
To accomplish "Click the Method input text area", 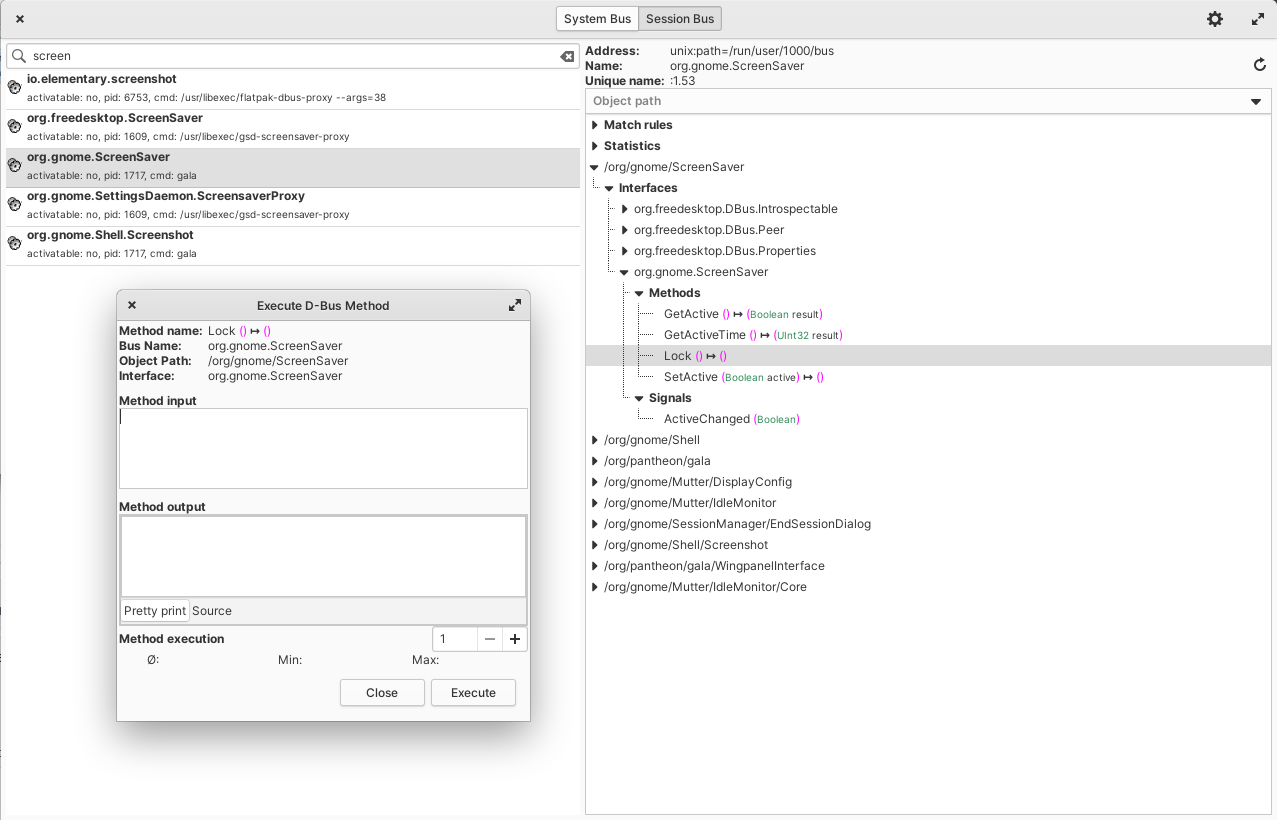I will tap(323, 448).
